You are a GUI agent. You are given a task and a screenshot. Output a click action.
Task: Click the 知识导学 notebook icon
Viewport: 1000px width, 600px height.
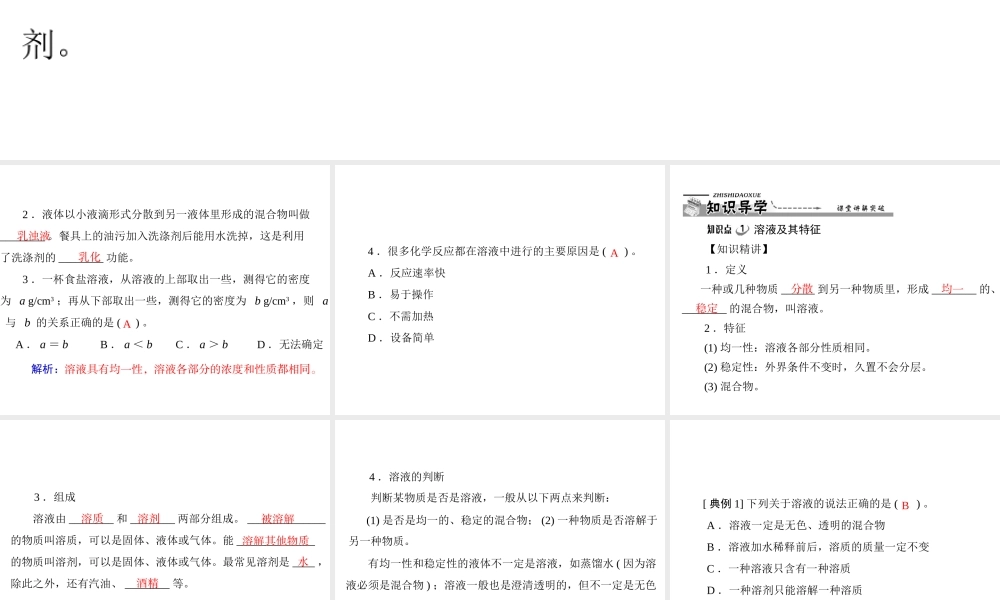pos(693,206)
